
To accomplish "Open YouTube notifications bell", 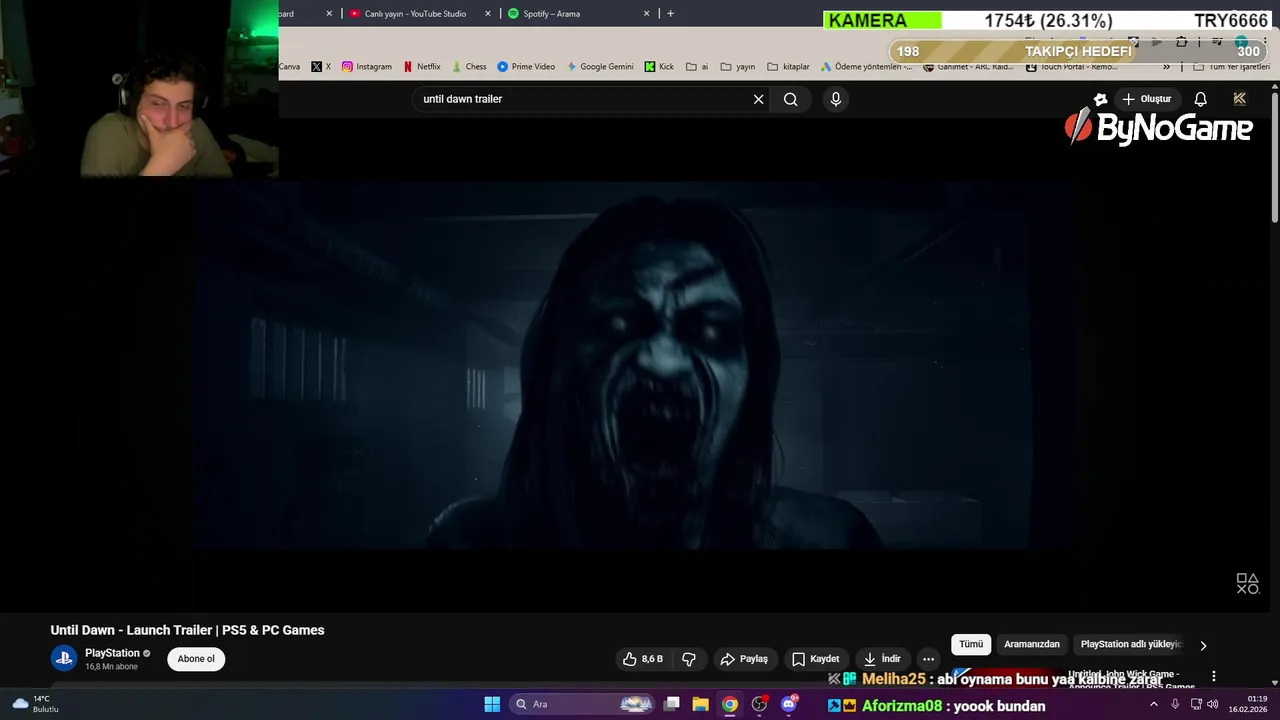I will (x=1200, y=99).
